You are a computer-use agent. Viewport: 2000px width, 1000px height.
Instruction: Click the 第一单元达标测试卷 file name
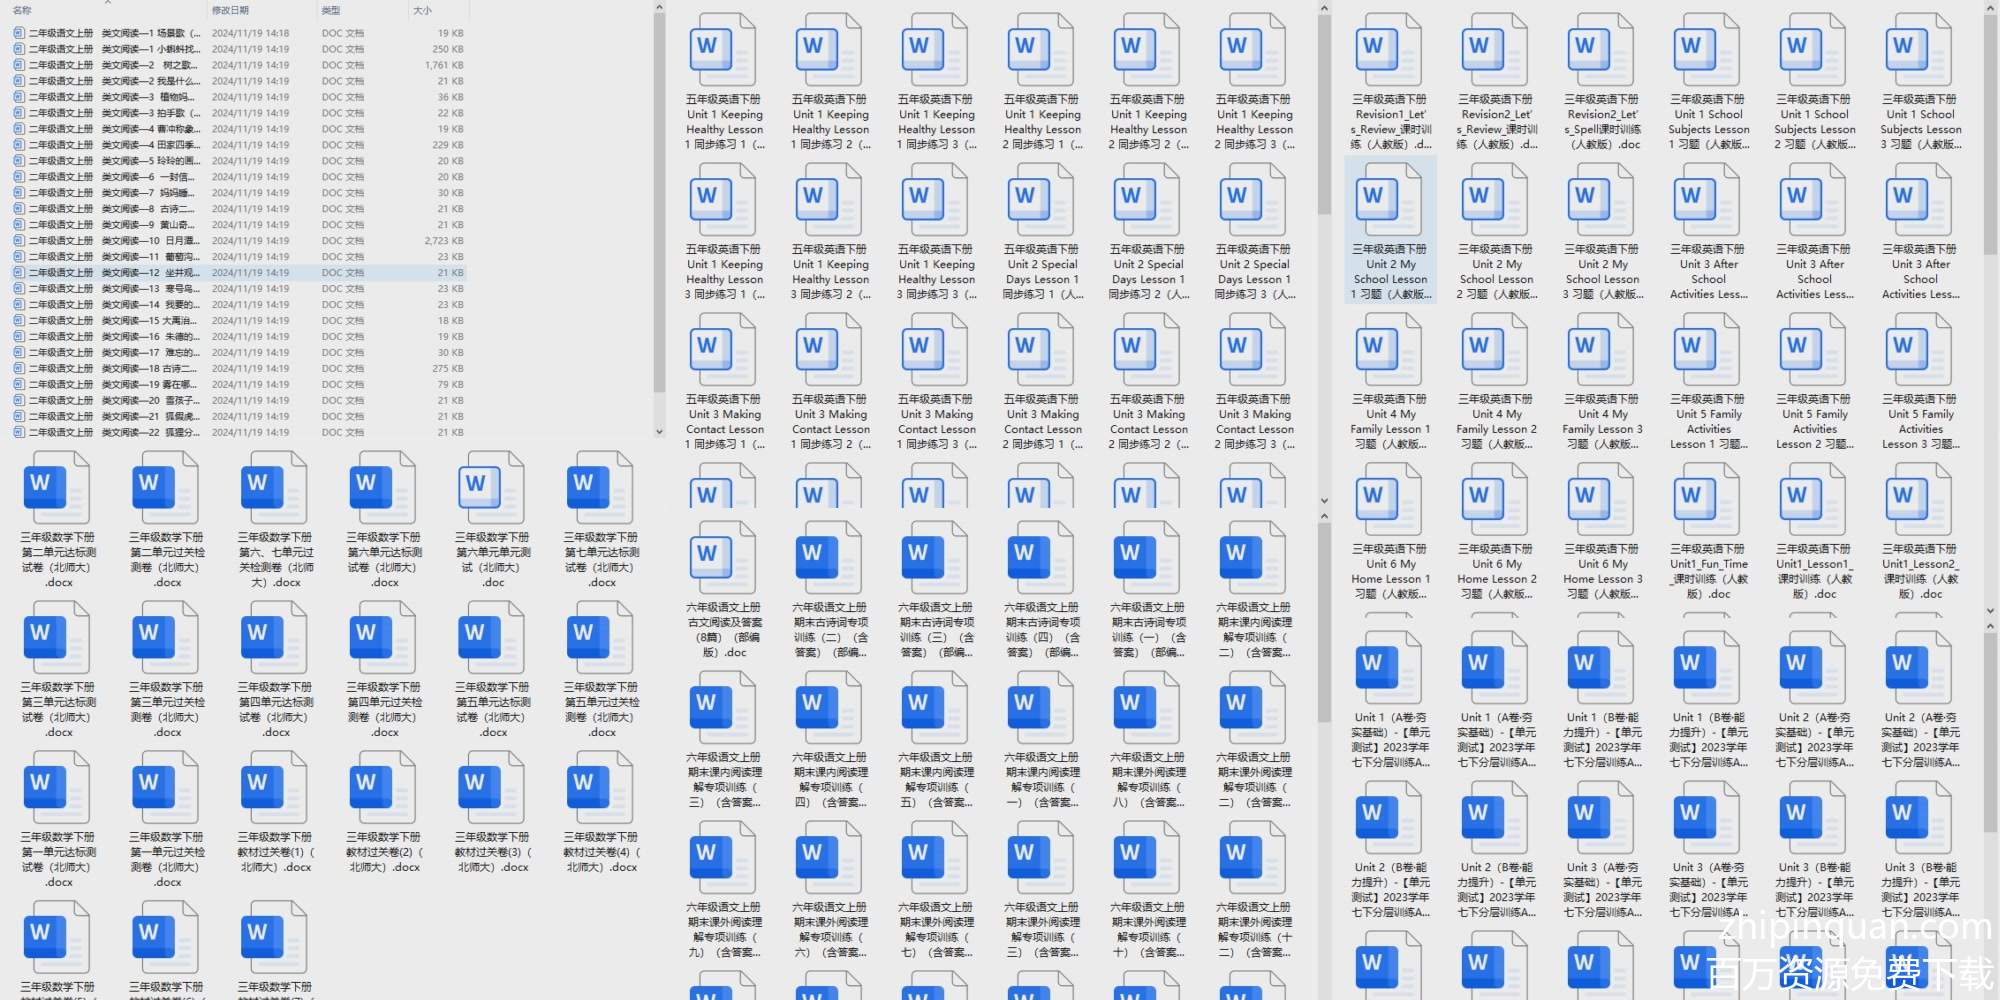pyautogui.click(x=58, y=860)
